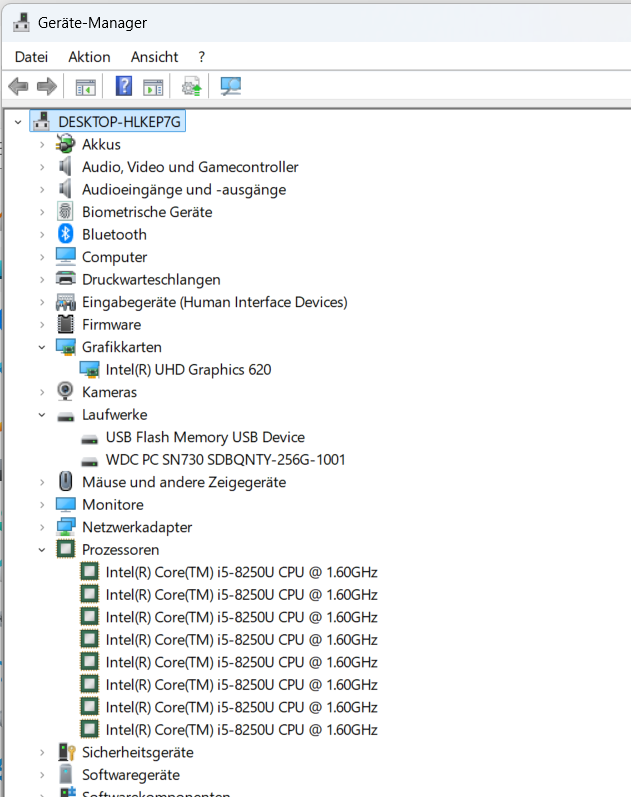
Task: Click the Bluetooth category icon
Action: 65,234
